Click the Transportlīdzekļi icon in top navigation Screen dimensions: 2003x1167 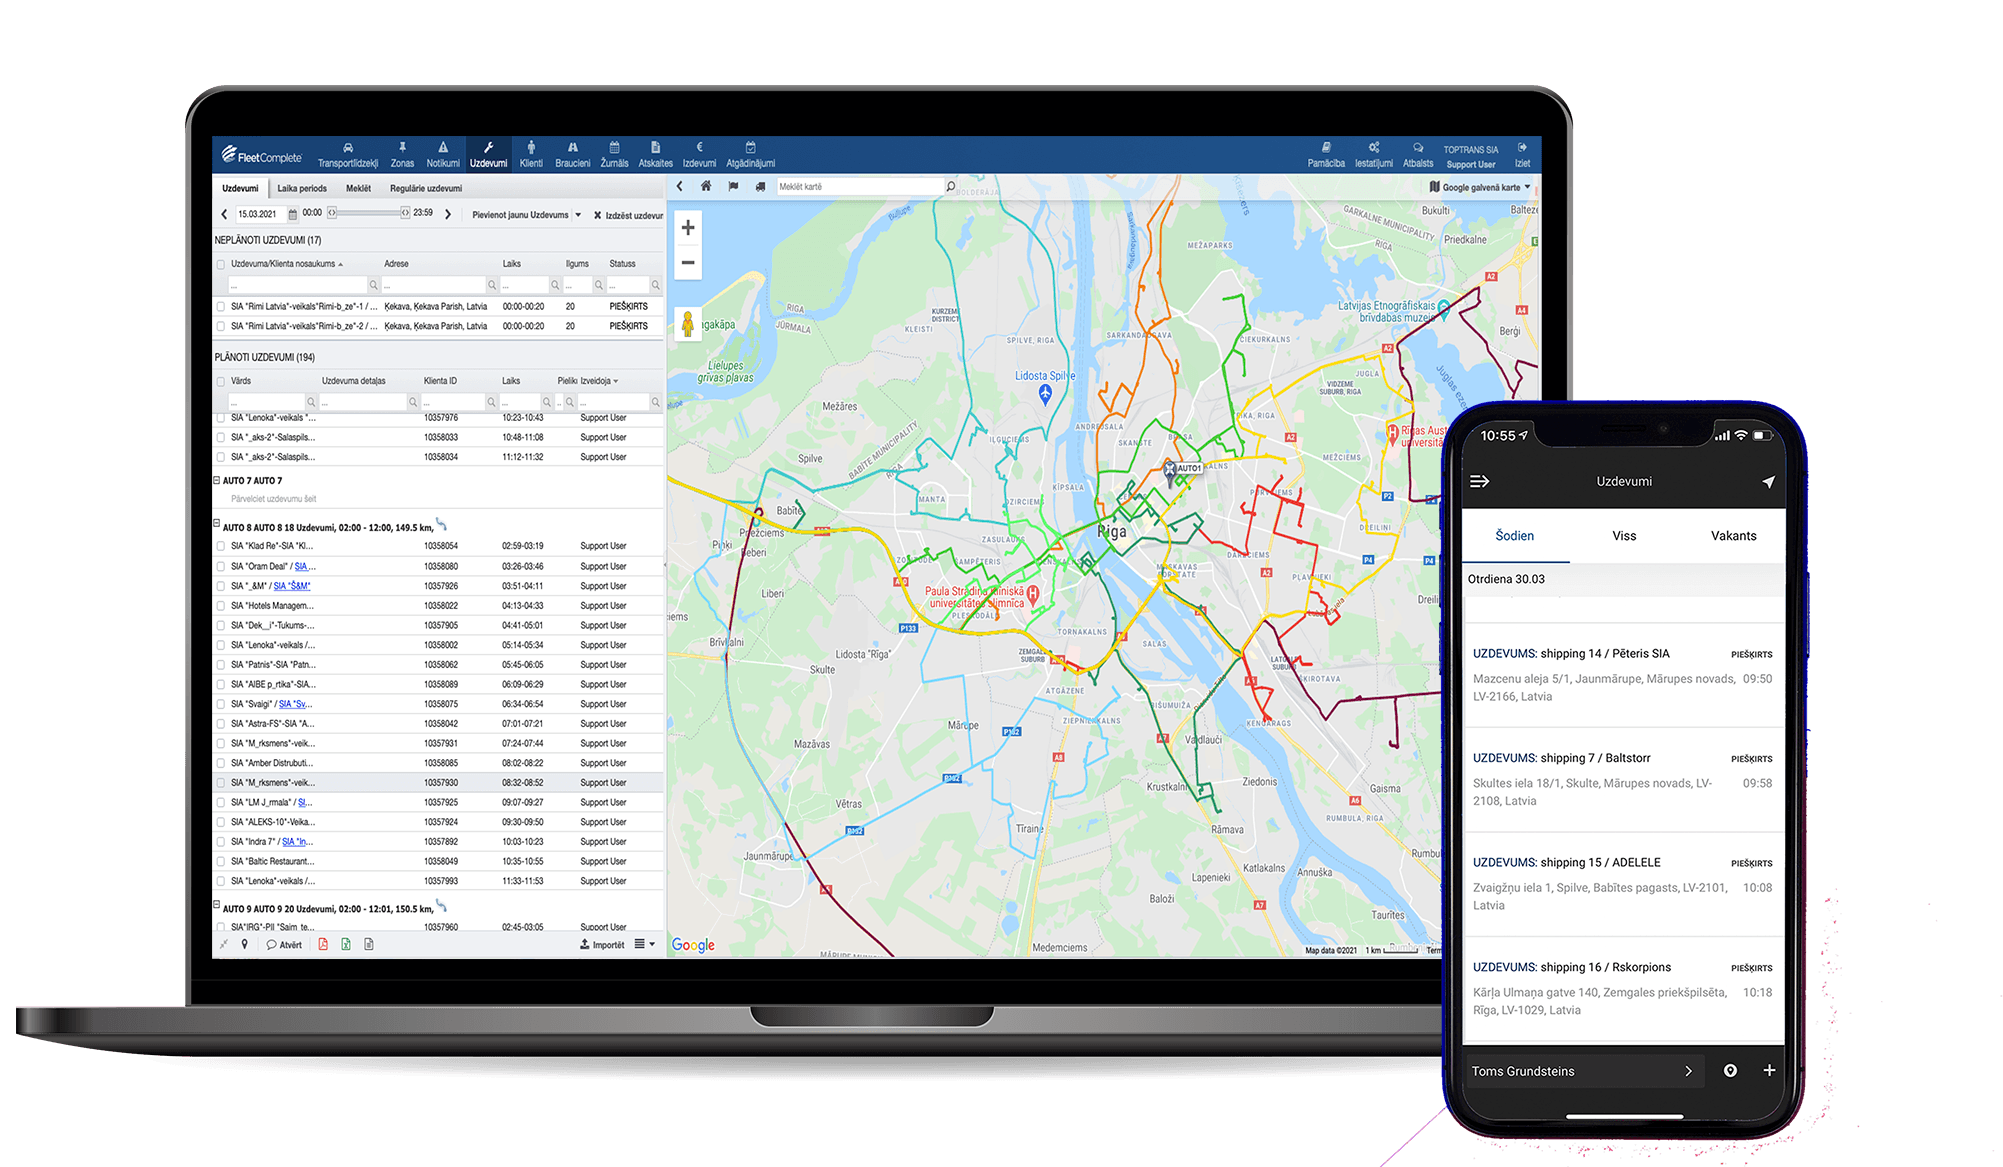coord(344,154)
